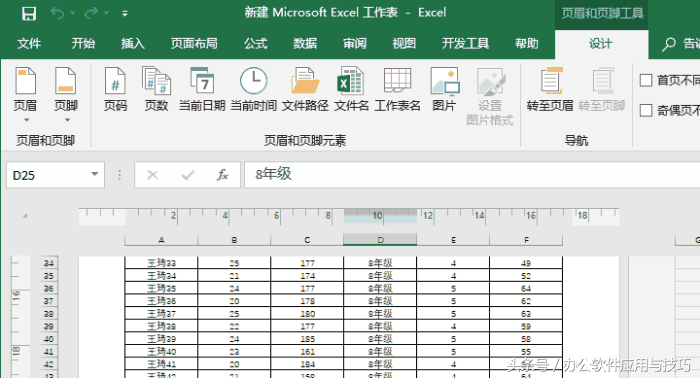
Task: Click 8年级 cell in row 38
Action: tap(380, 314)
